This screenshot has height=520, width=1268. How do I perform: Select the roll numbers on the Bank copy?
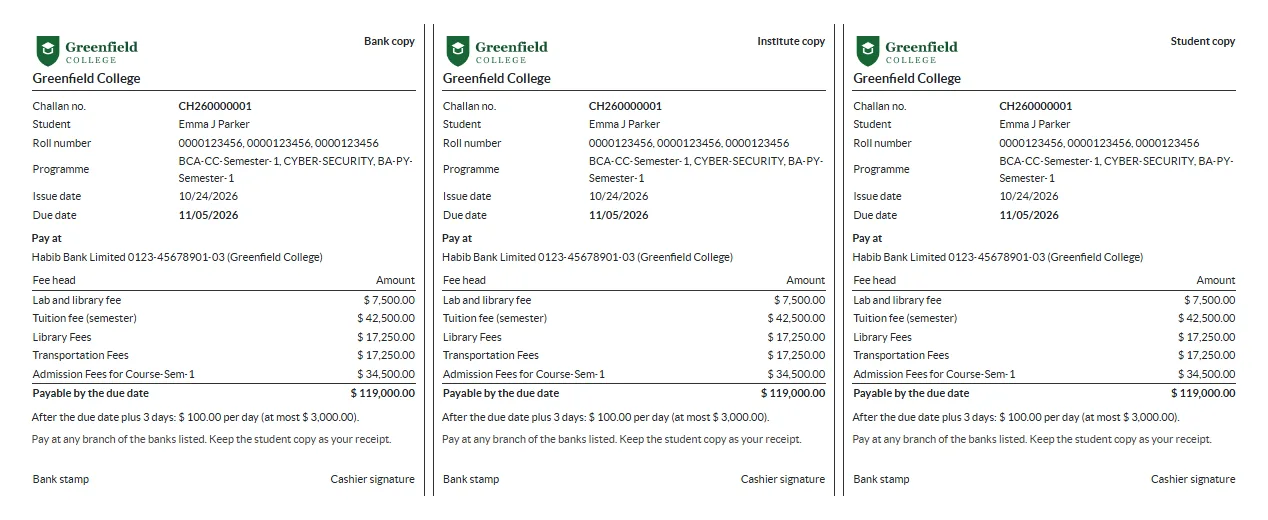pos(279,143)
